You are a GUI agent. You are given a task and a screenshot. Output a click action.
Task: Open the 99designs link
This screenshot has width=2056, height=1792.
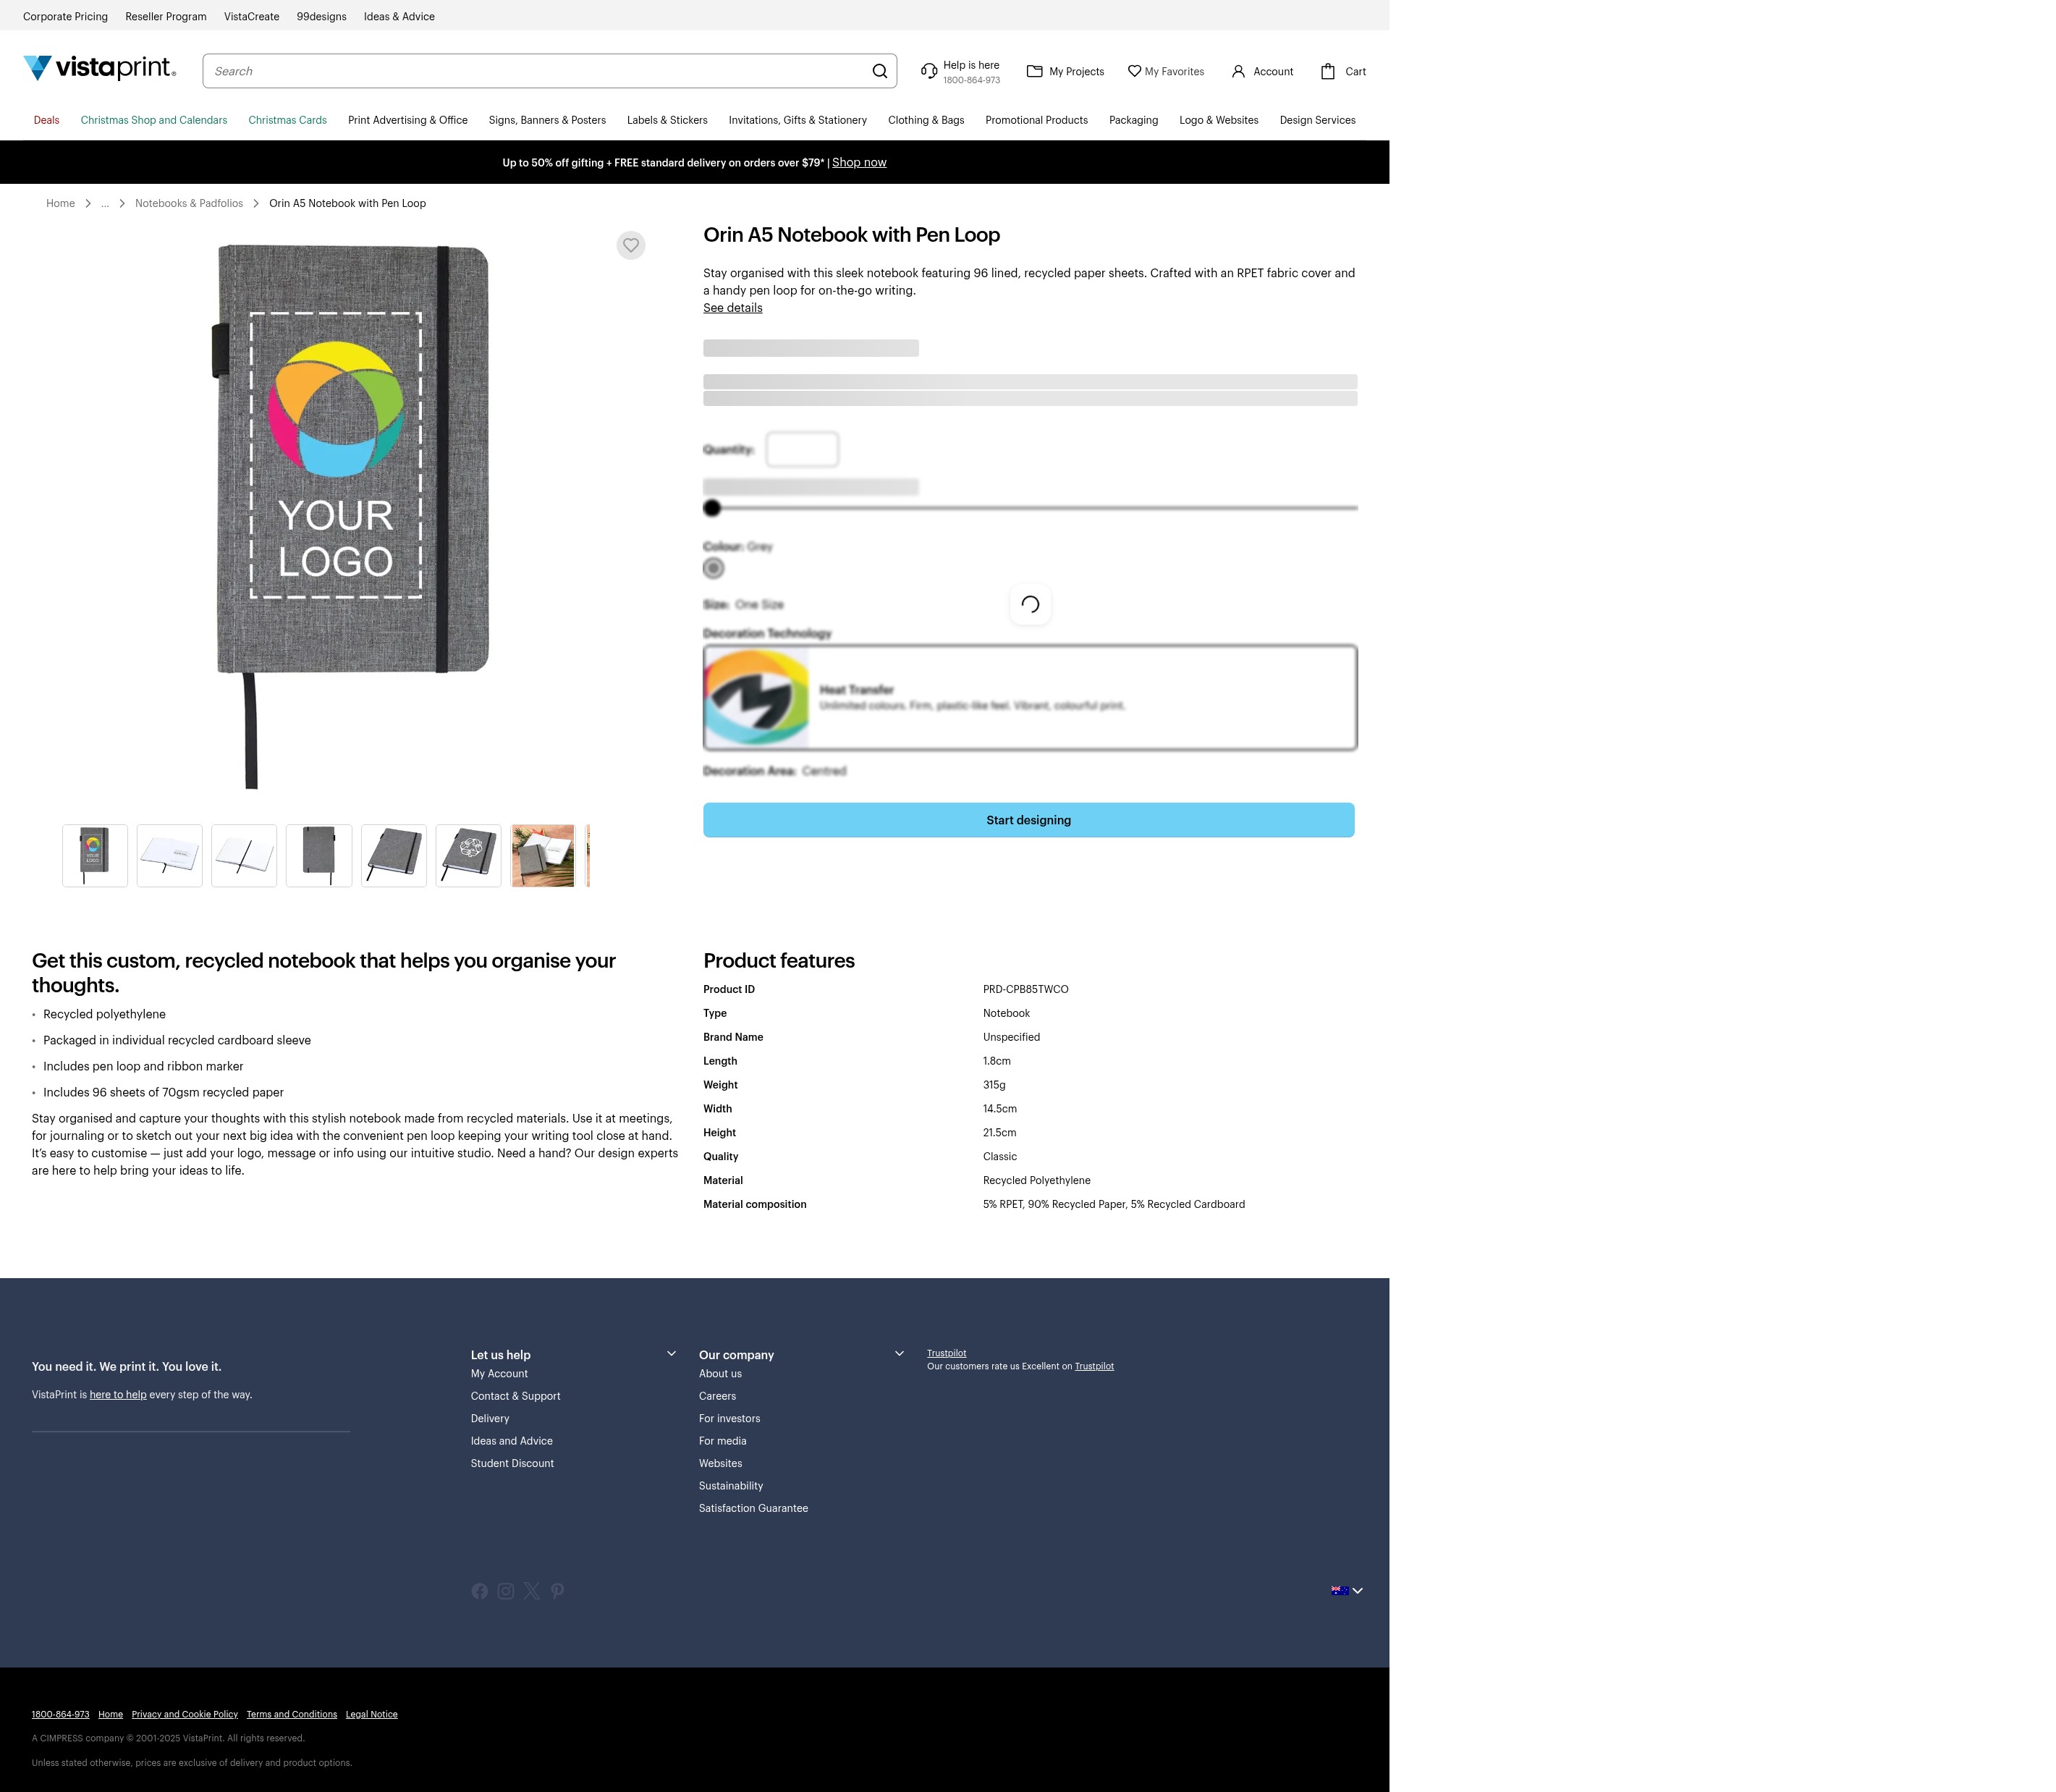tap(321, 16)
